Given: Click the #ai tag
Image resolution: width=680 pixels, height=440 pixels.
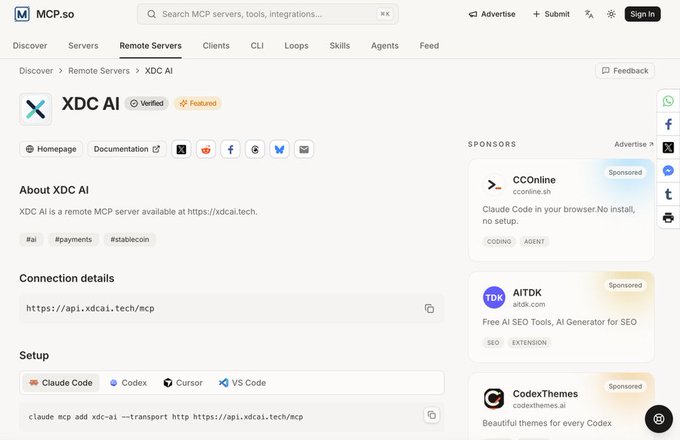Looking at the screenshot, I should coord(31,239).
